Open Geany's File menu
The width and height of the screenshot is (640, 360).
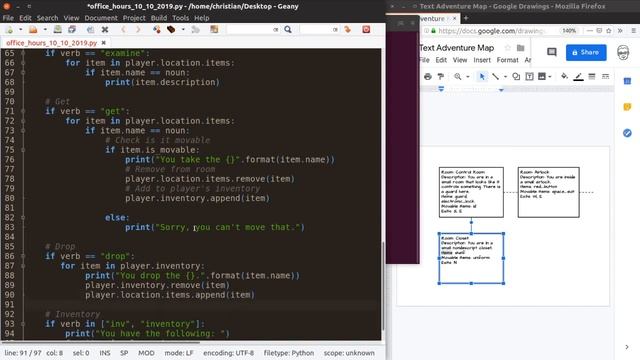pyautogui.click(x=8, y=18)
